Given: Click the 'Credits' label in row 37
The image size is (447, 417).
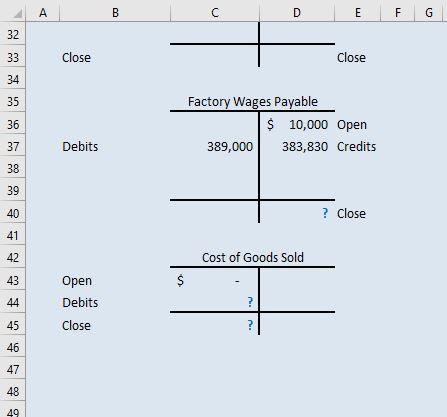Looking at the screenshot, I should [x=356, y=146].
